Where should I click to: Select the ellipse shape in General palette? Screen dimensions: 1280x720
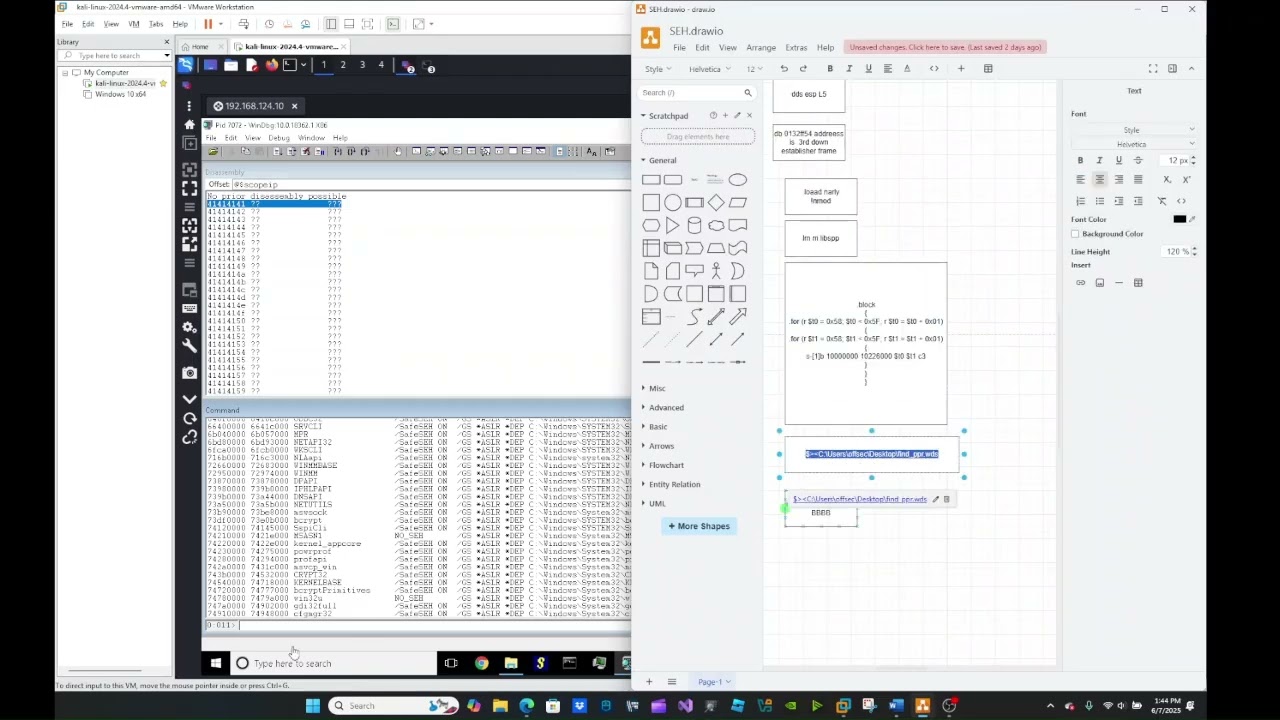click(x=737, y=180)
